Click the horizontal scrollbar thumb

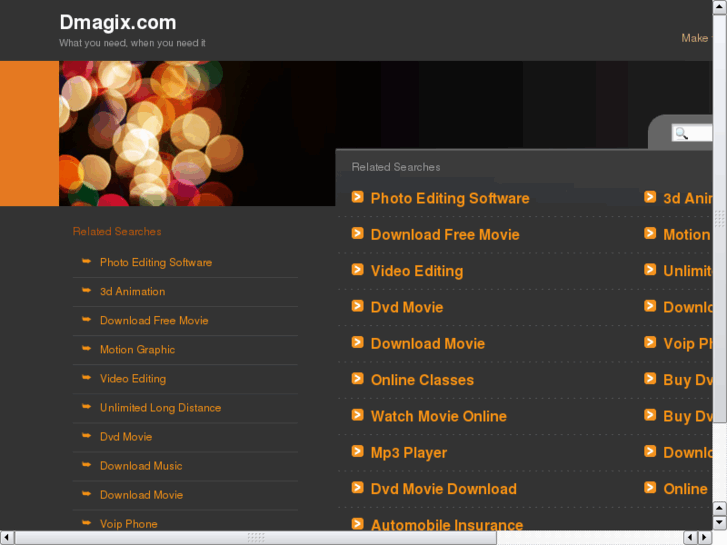click(255, 538)
